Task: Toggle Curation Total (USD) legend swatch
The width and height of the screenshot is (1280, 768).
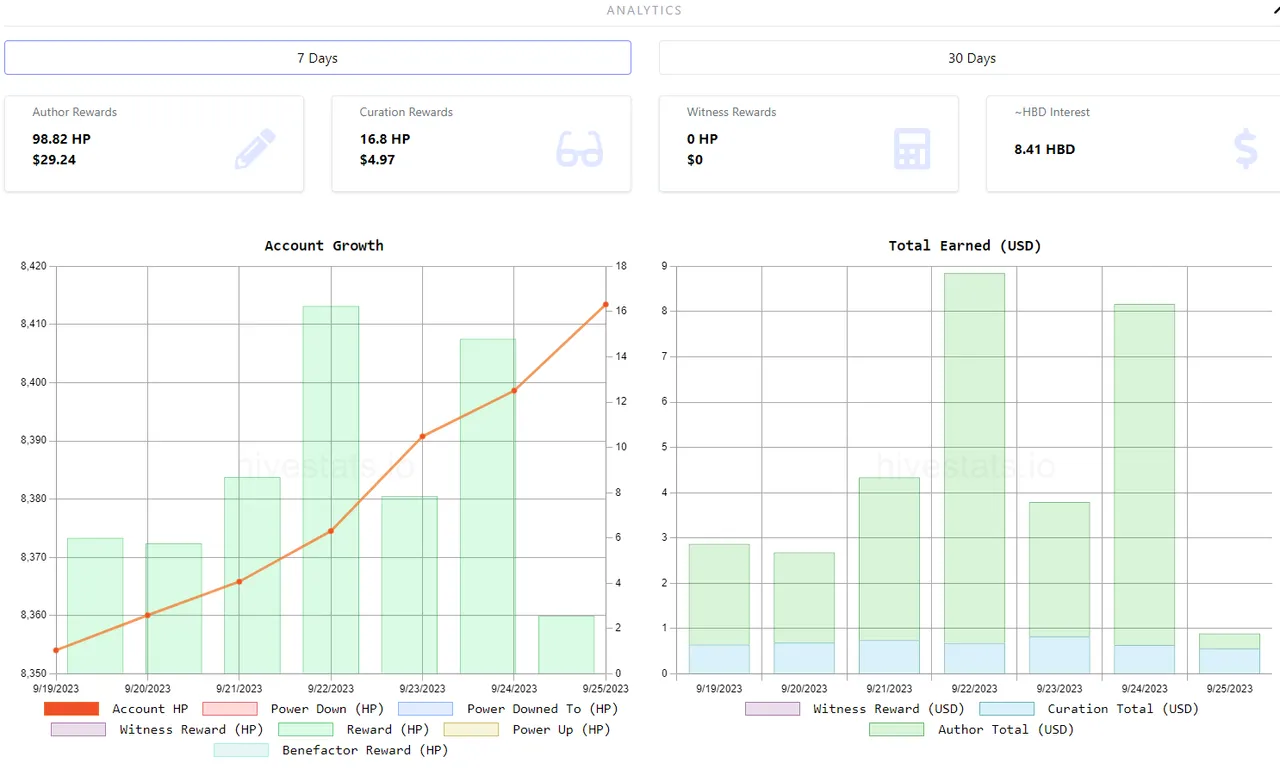Action: point(1007,709)
